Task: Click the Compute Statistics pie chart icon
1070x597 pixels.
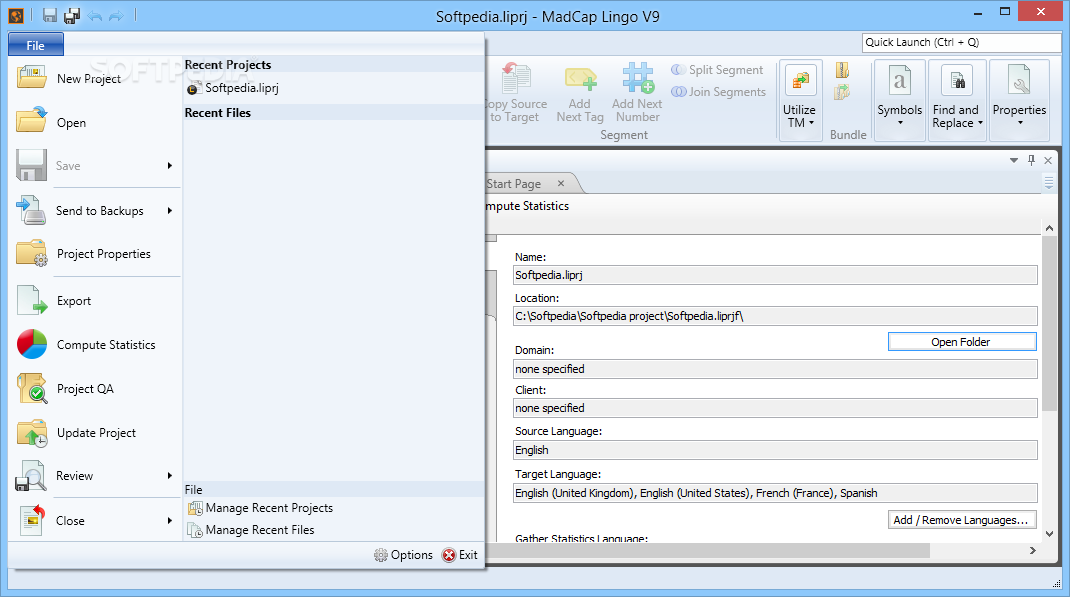Action: pyautogui.click(x=31, y=345)
